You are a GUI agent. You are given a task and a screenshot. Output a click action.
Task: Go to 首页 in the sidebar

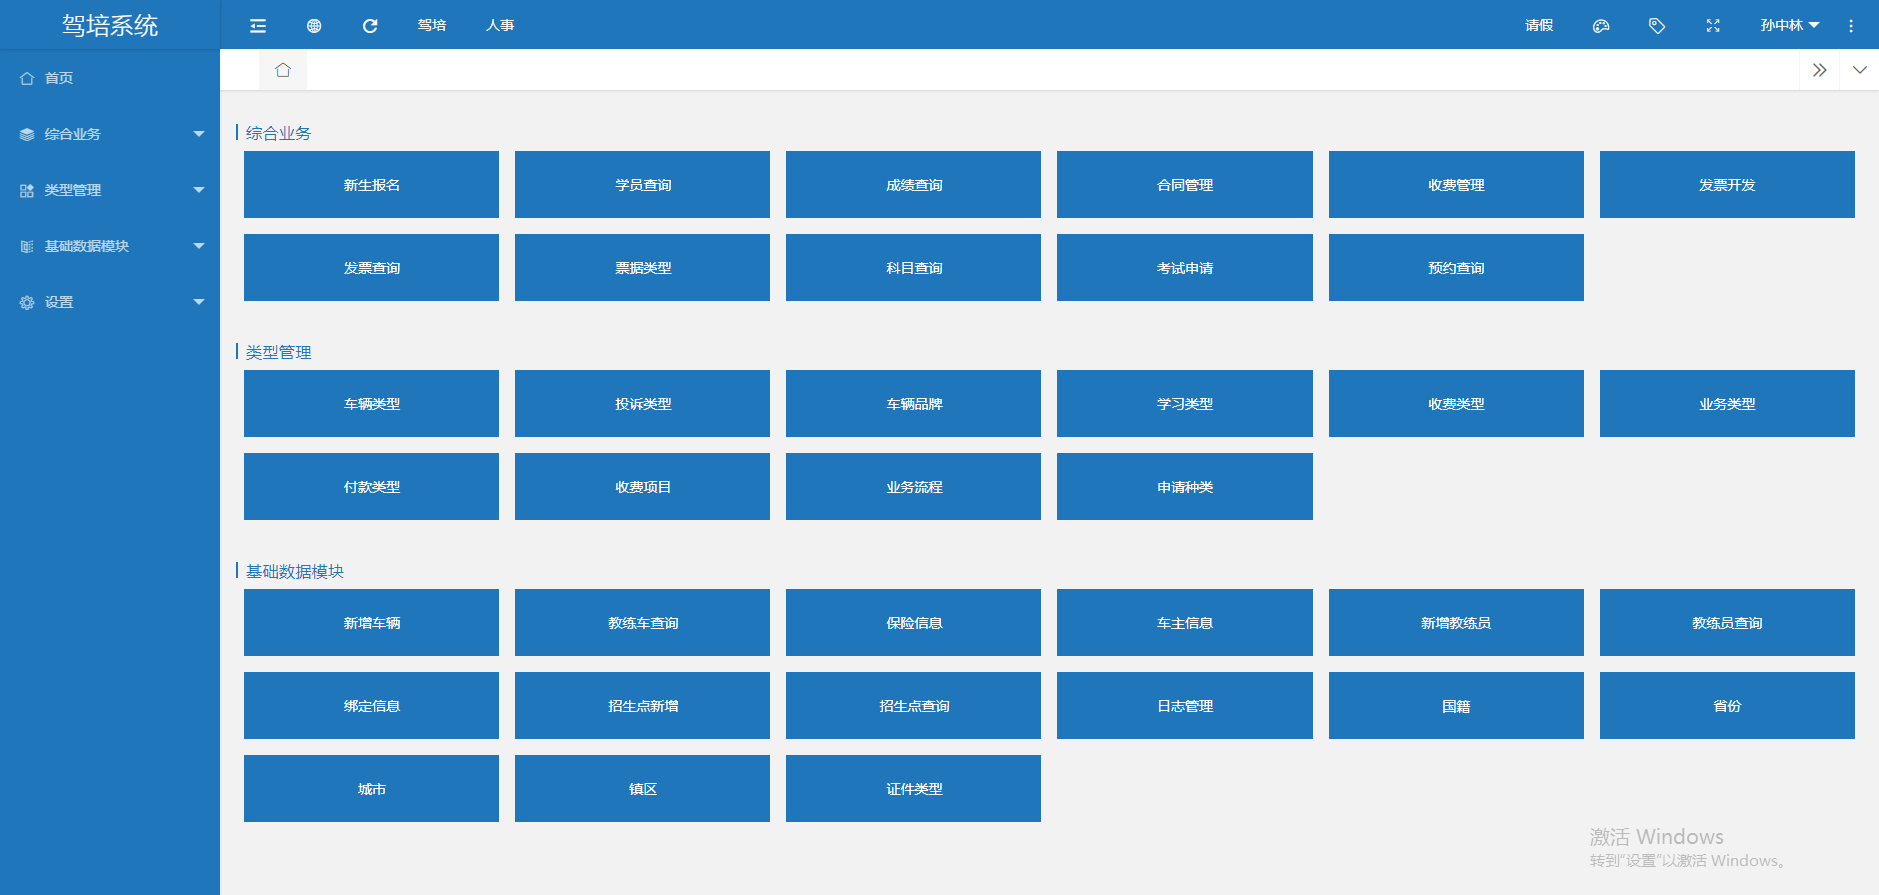pyautogui.click(x=59, y=78)
